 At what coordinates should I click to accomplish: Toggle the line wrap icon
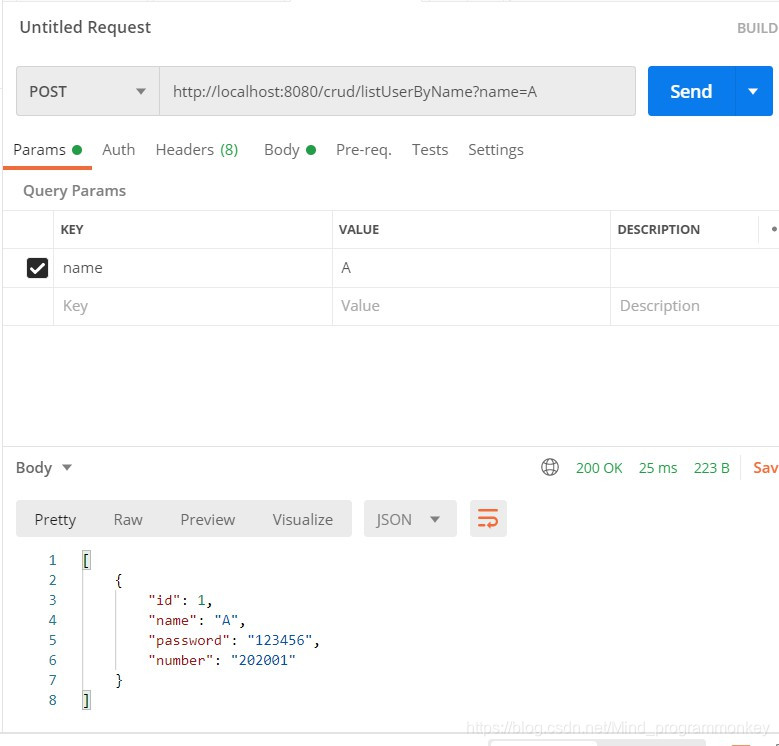click(x=488, y=519)
